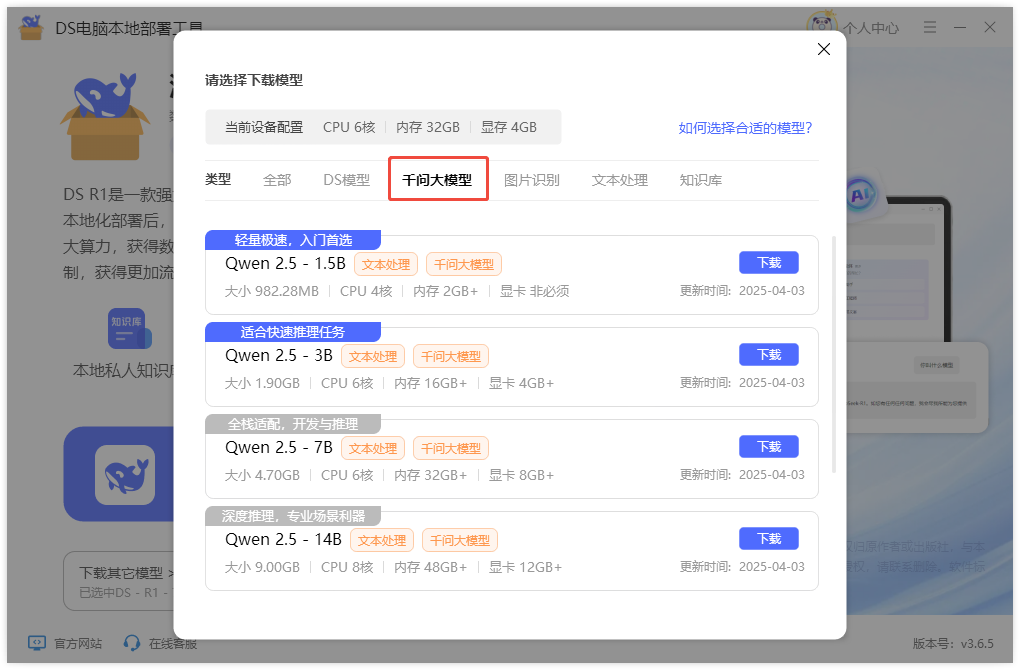This screenshot has width=1020, height=670.
Task: Click the 适合快速推理任务 banner
Action: coord(293,332)
